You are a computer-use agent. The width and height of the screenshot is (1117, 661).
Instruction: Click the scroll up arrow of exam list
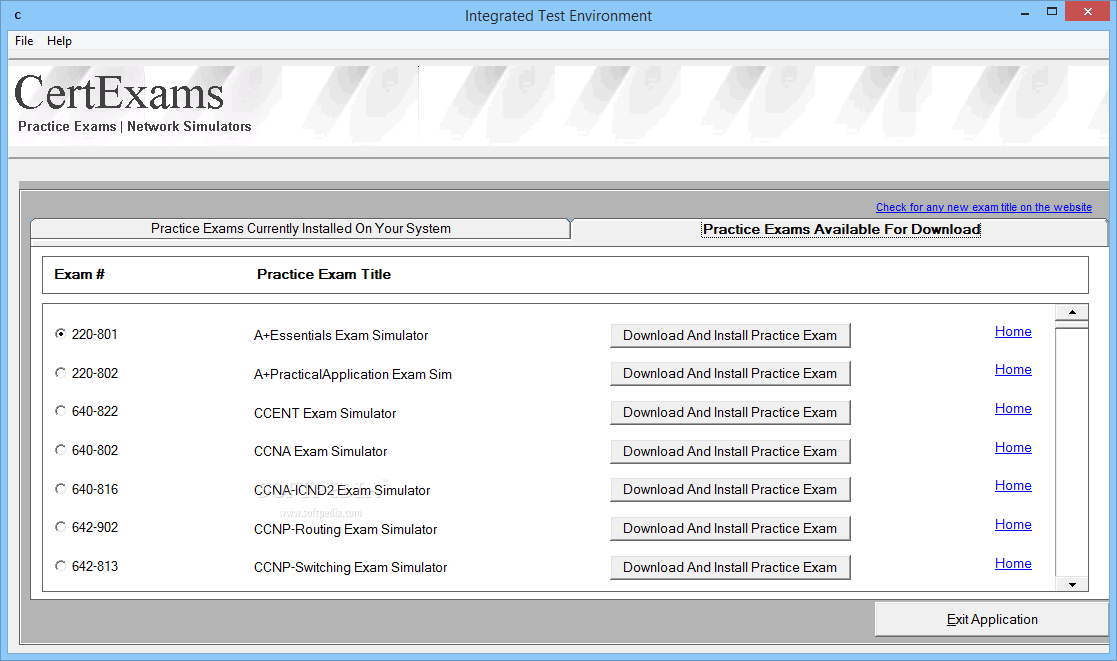[x=1071, y=313]
